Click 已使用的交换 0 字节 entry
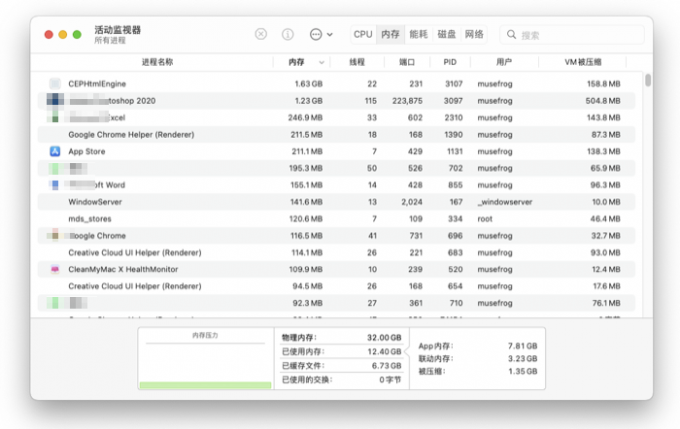 tap(341, 380)
